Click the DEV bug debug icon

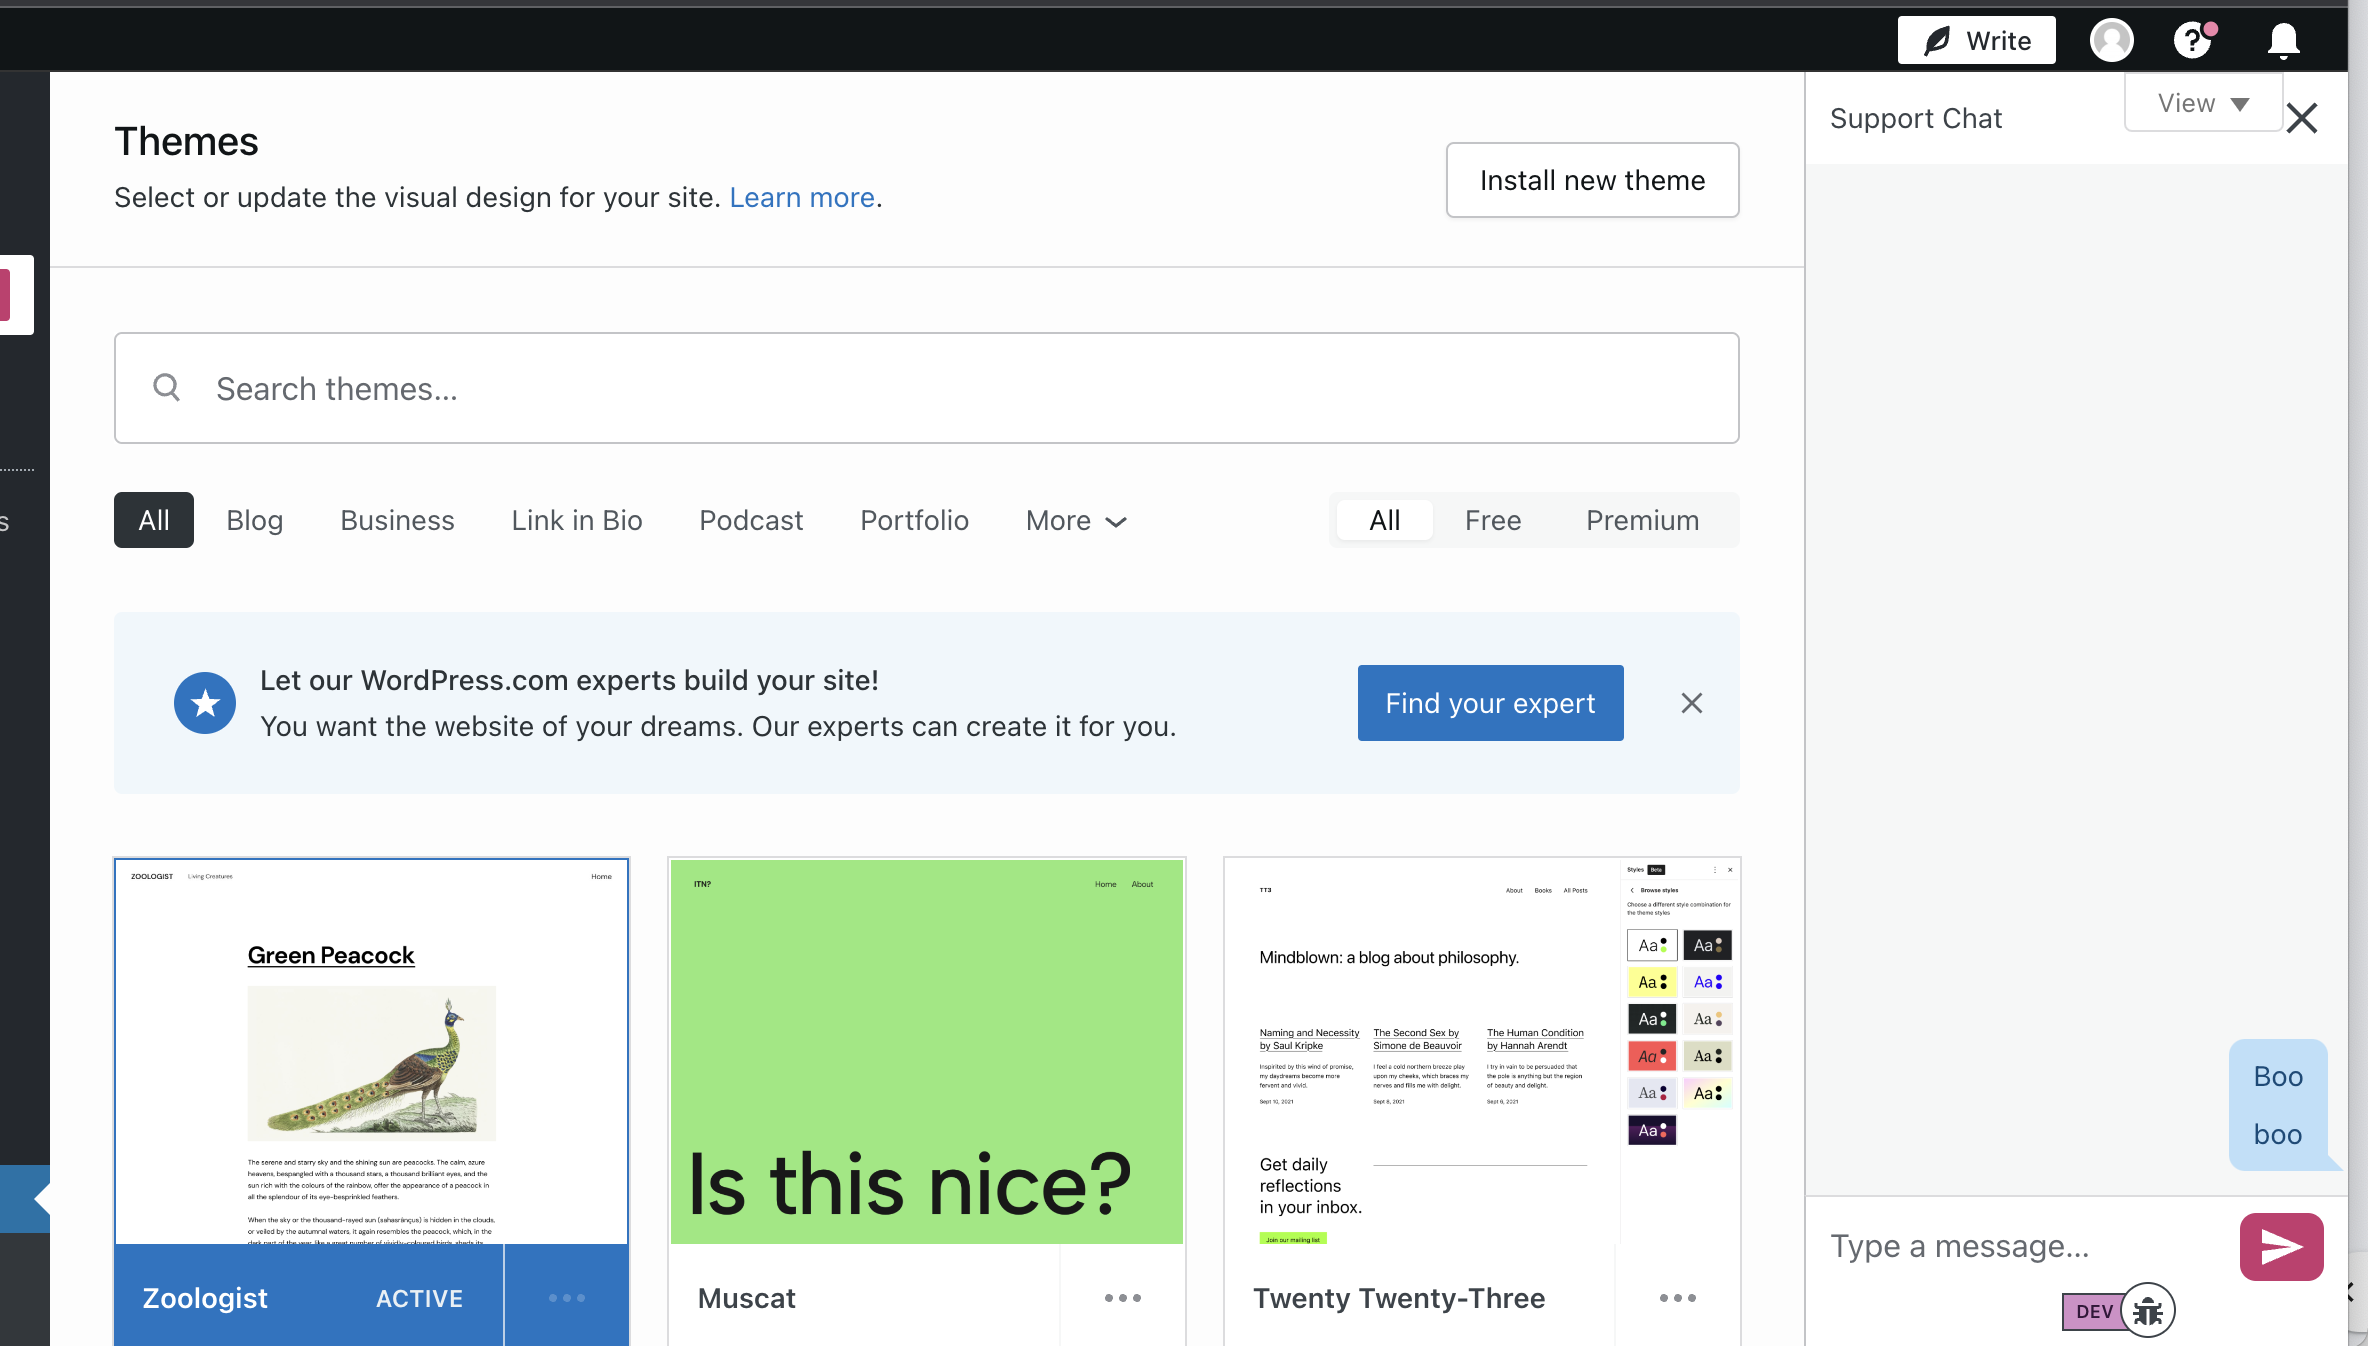pyautogui.click(x=2147, y=1311)
